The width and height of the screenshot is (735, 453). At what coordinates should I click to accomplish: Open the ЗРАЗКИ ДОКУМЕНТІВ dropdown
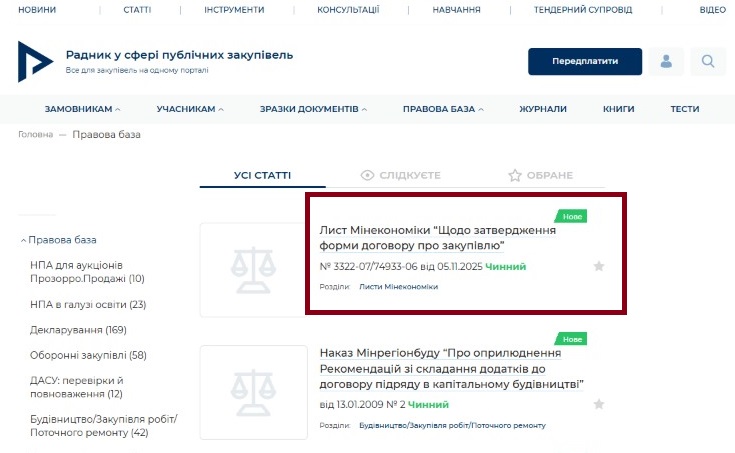click(313, 109)
